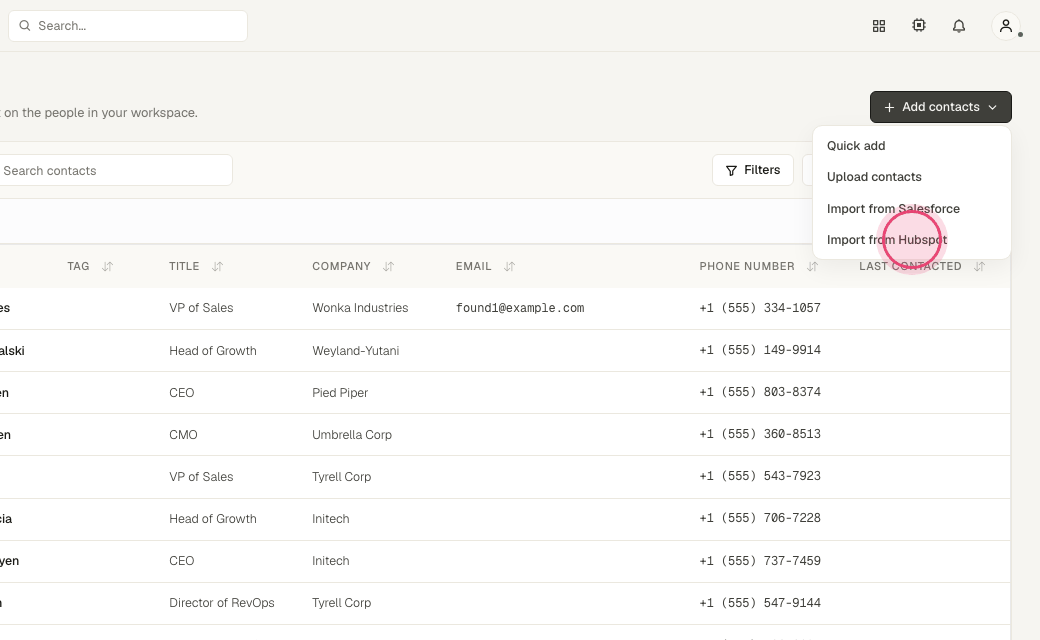
Task: Click phone +1 (555) 547-9144
Action: point(759,603)
